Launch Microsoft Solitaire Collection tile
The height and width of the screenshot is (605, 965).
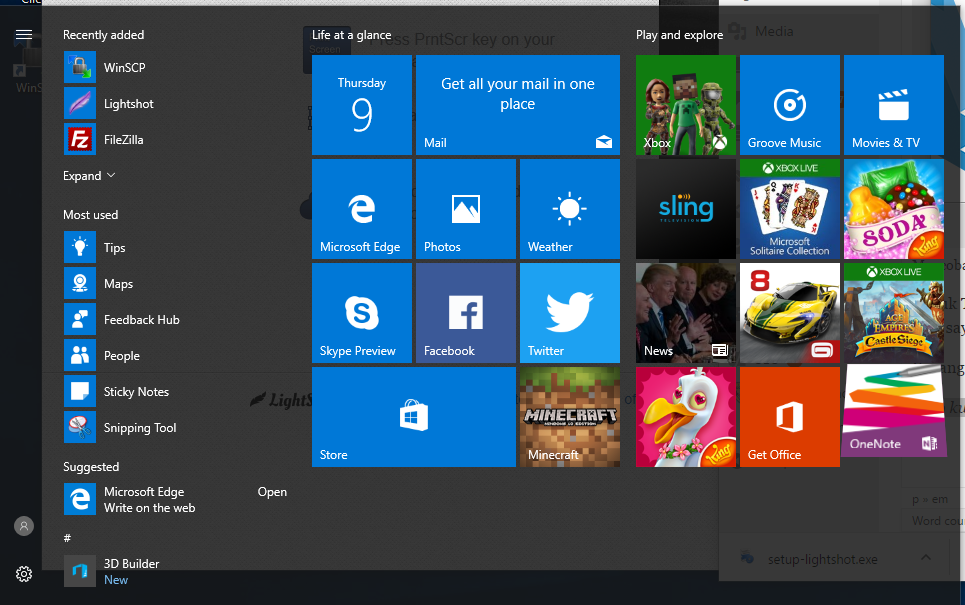[x=790, y=209]
